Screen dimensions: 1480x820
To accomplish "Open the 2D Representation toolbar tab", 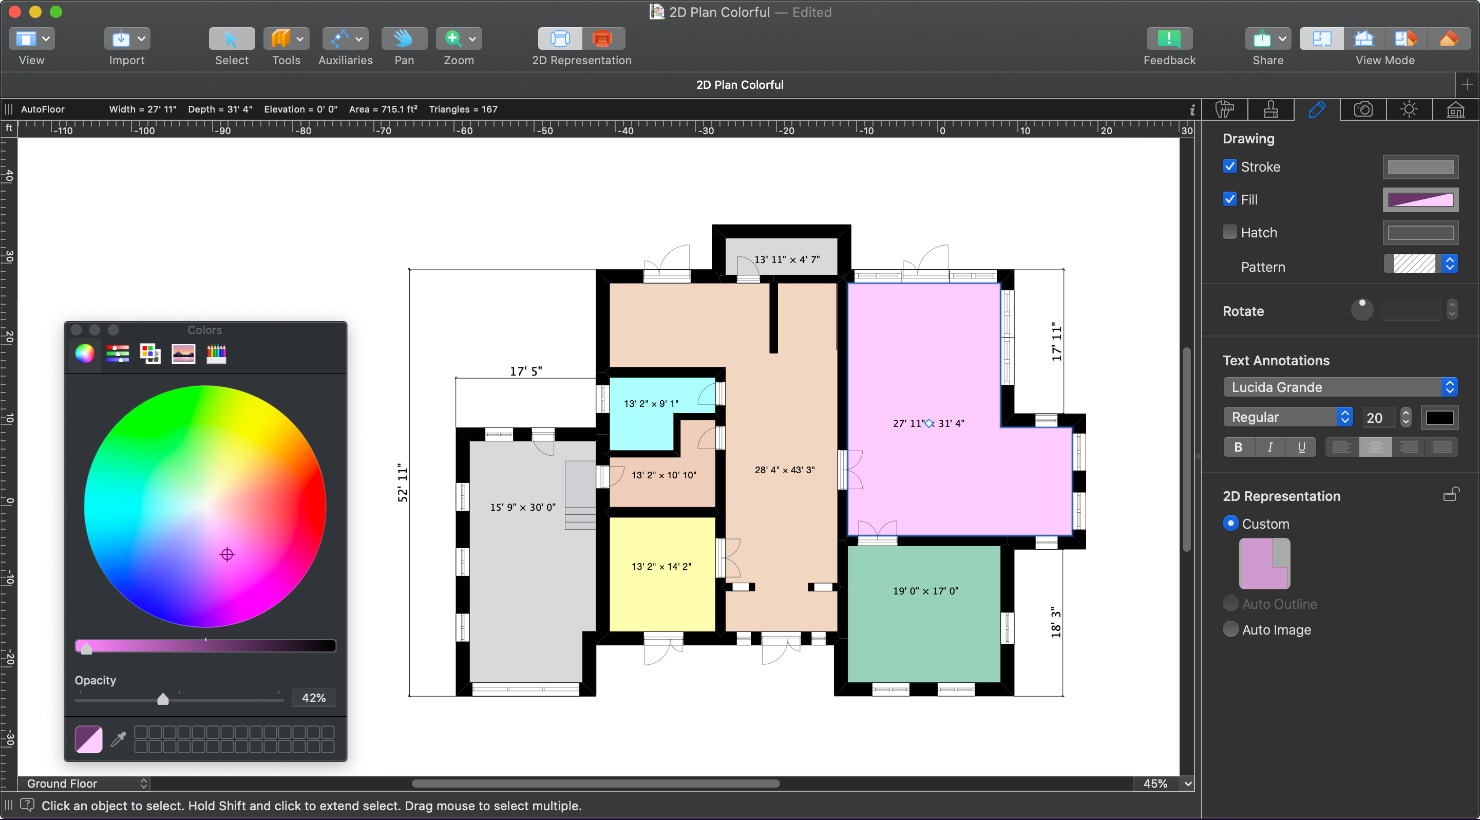I will (x=560, y=38).
